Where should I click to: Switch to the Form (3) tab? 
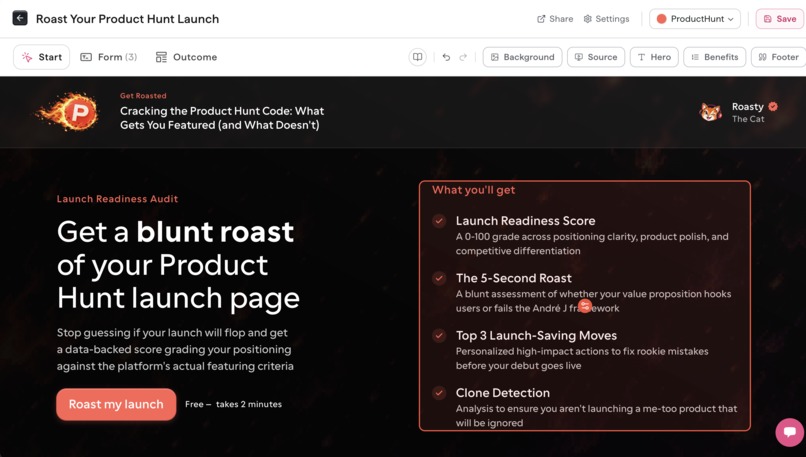(x=108, y=57)
